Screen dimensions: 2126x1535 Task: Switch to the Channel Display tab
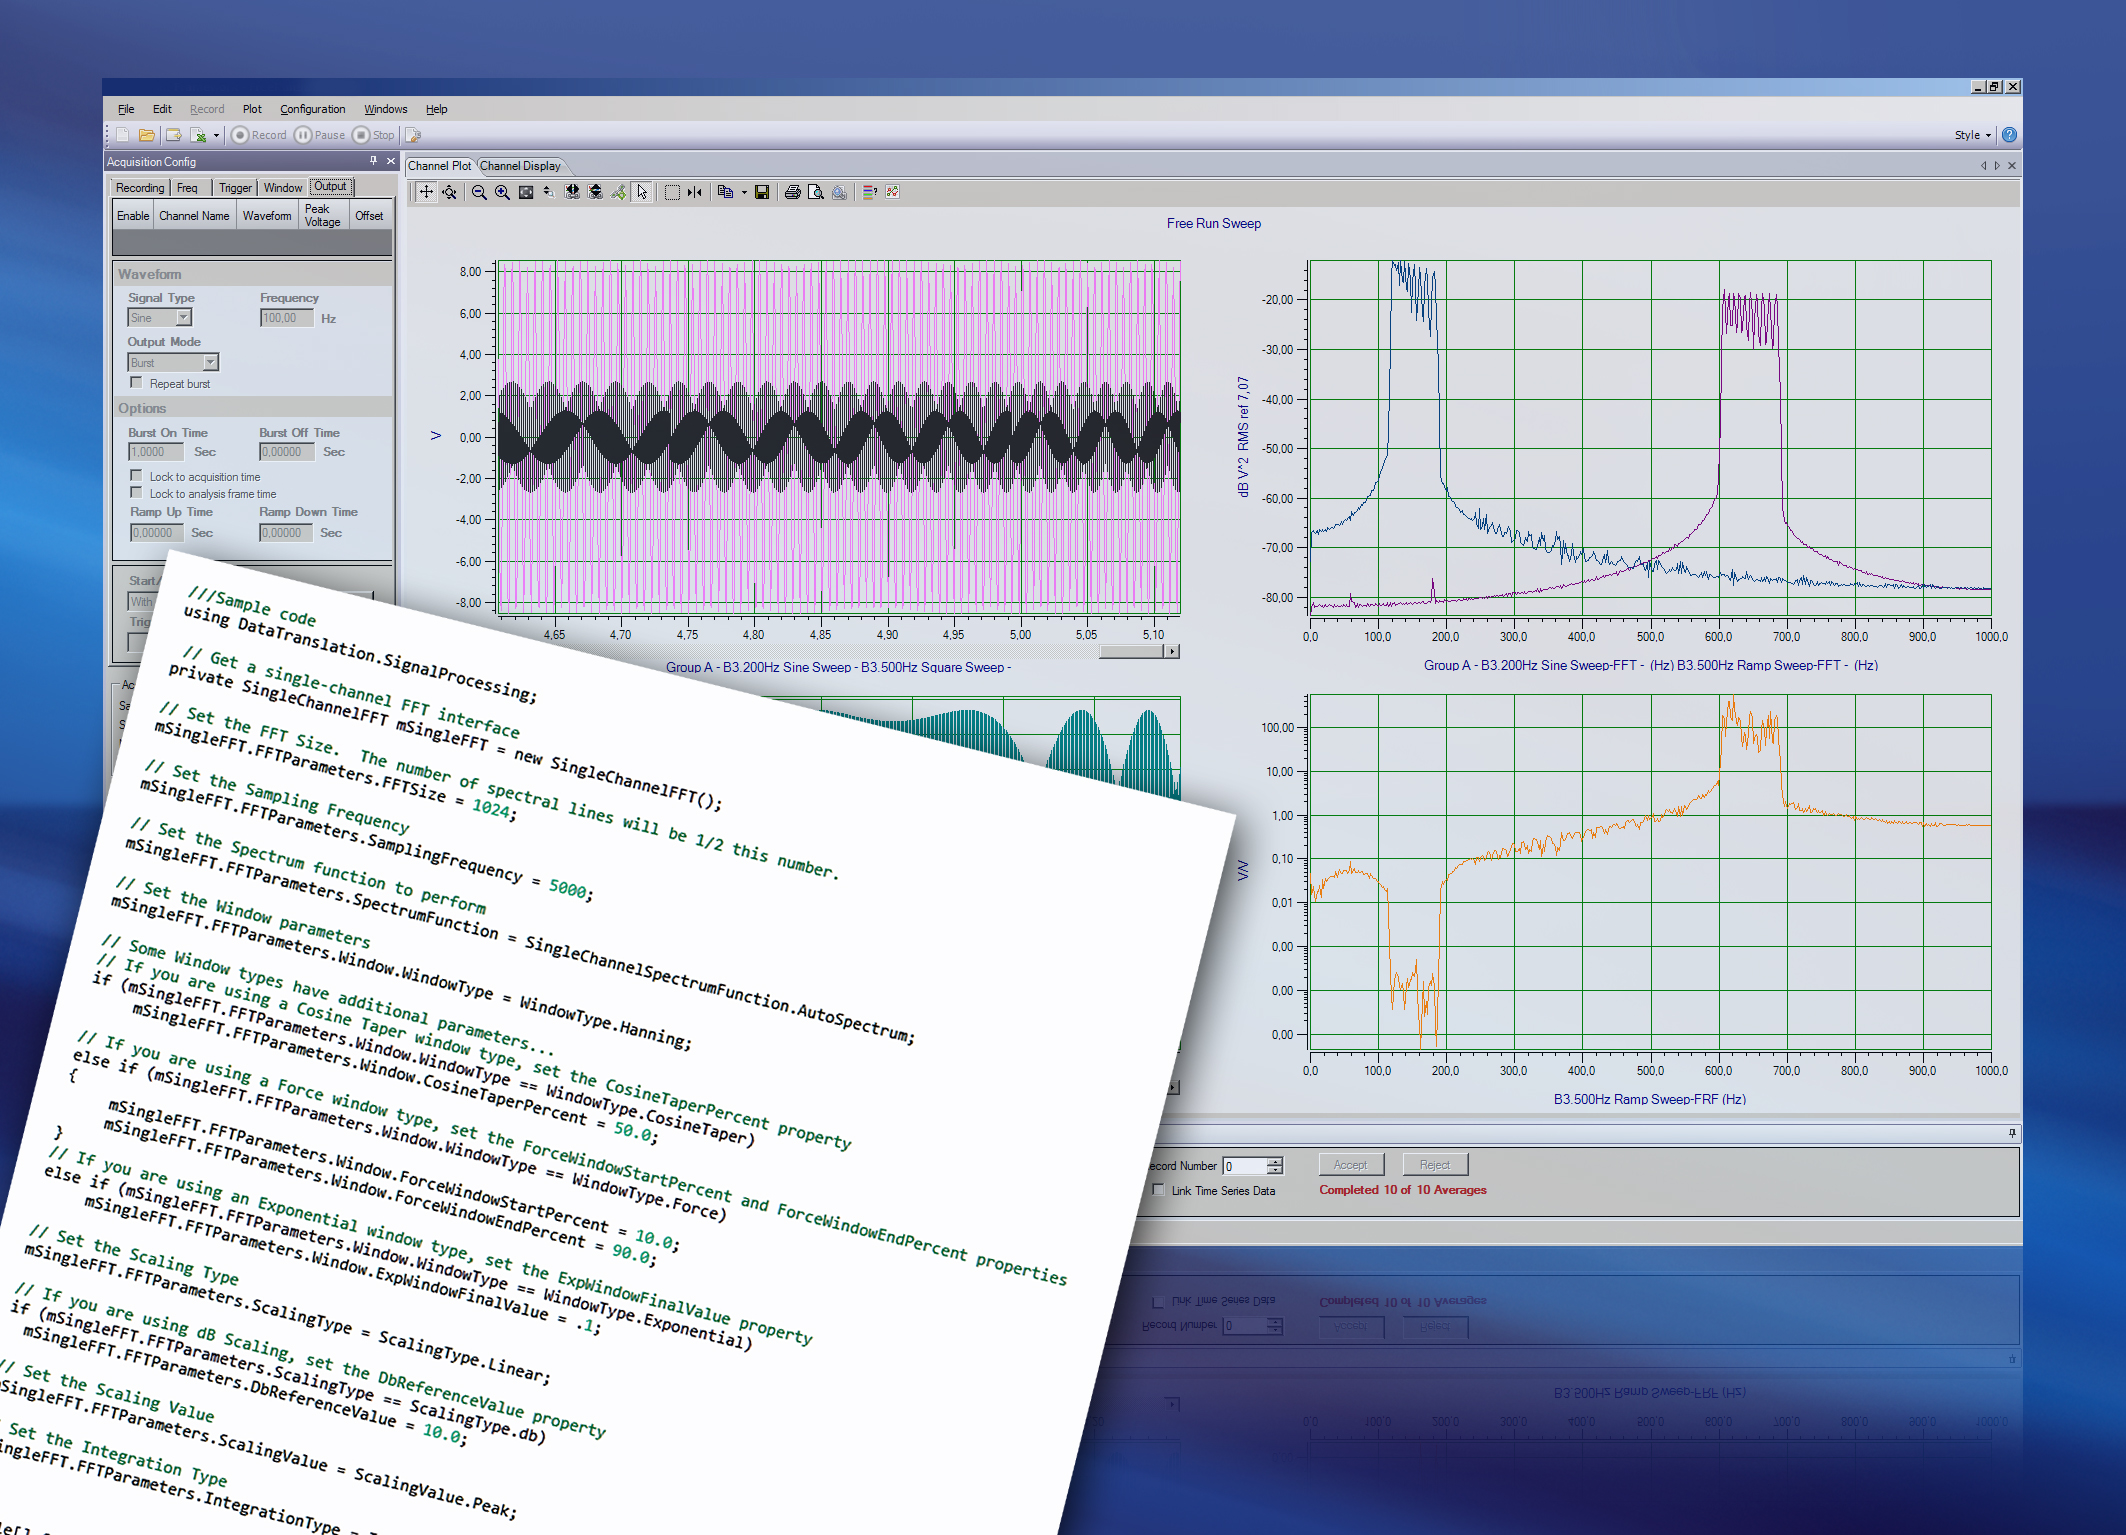coord(520,166)
